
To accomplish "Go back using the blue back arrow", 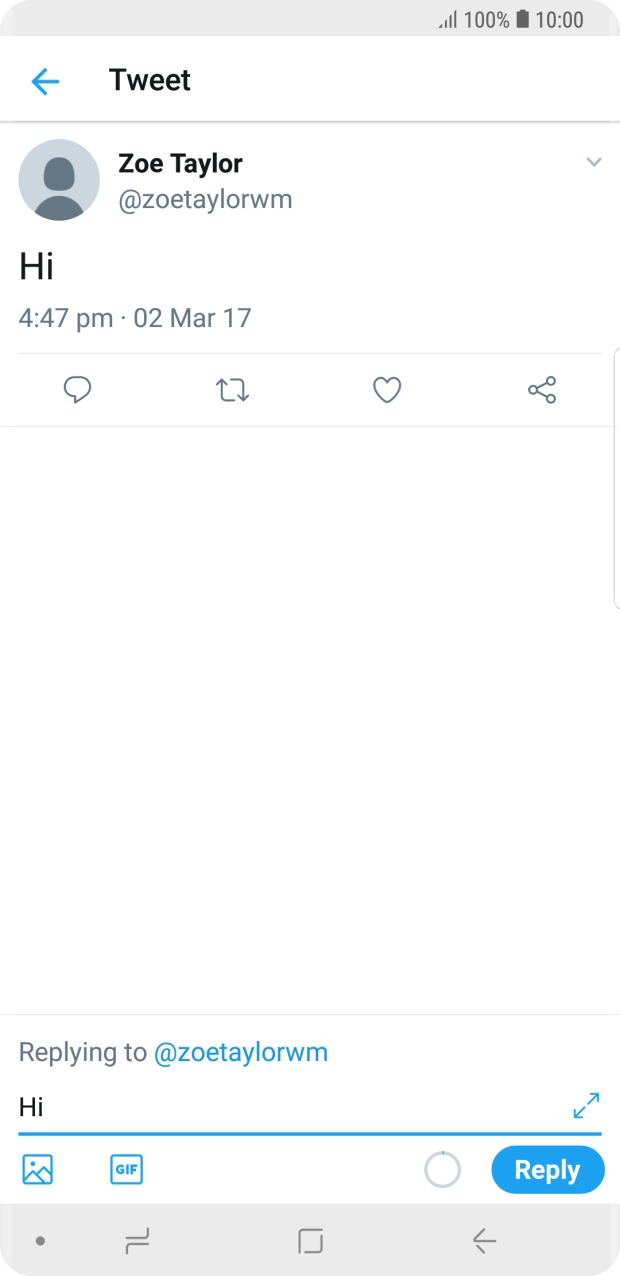I will tap(44, 80).
